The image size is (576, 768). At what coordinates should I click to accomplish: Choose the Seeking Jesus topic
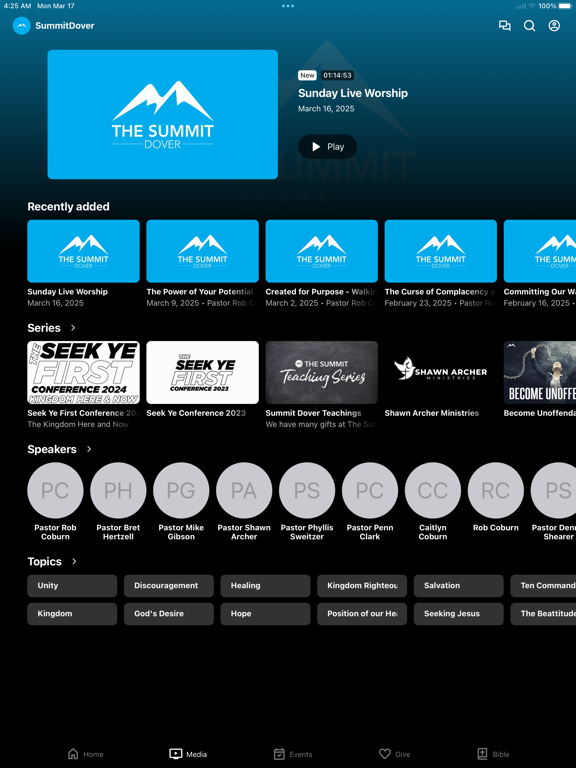click(458, 614)
